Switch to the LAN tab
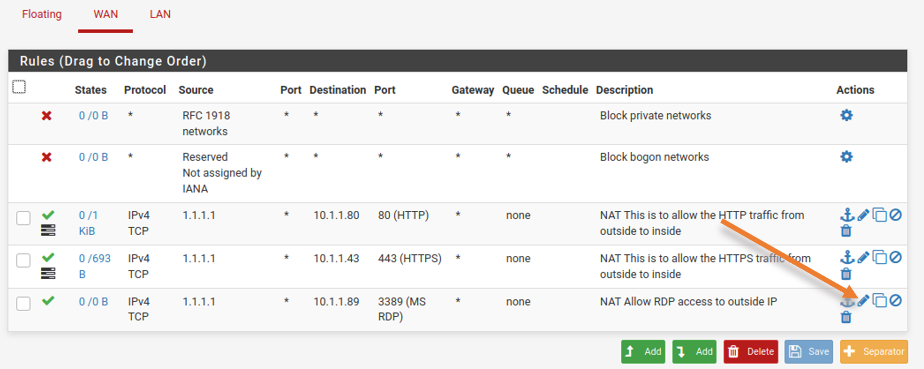The width and height of the screenshot is (924, 369). click(x=160, y=14)
